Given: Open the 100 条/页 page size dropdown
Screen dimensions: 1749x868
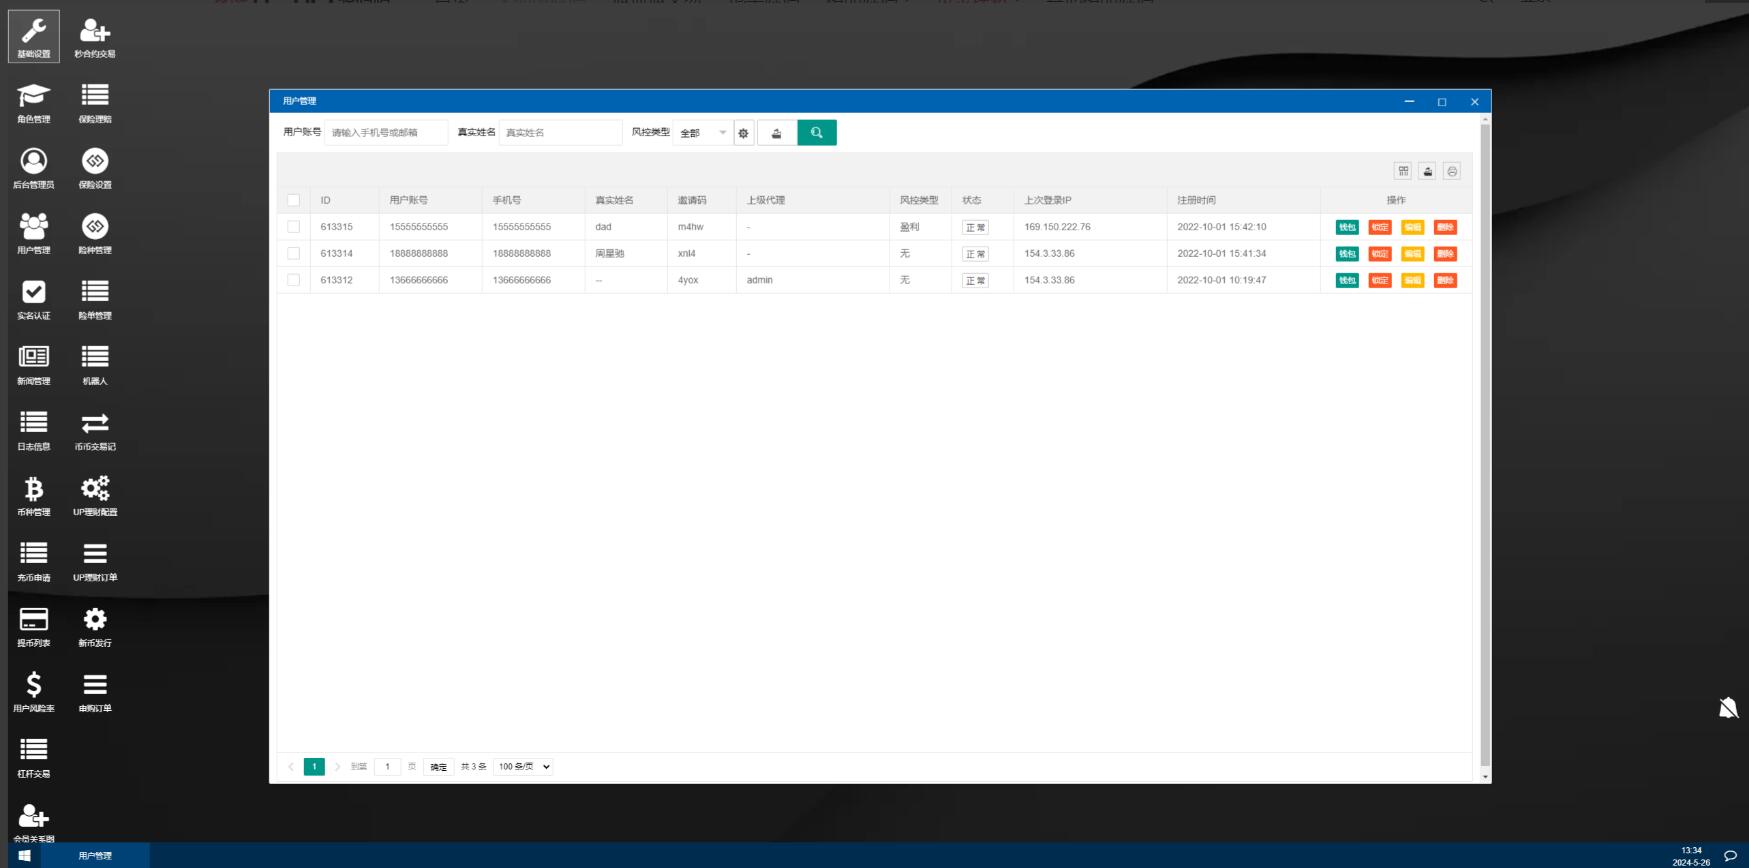Looking at the screenshot, I should pyautogui.click(x=524, y=767).
